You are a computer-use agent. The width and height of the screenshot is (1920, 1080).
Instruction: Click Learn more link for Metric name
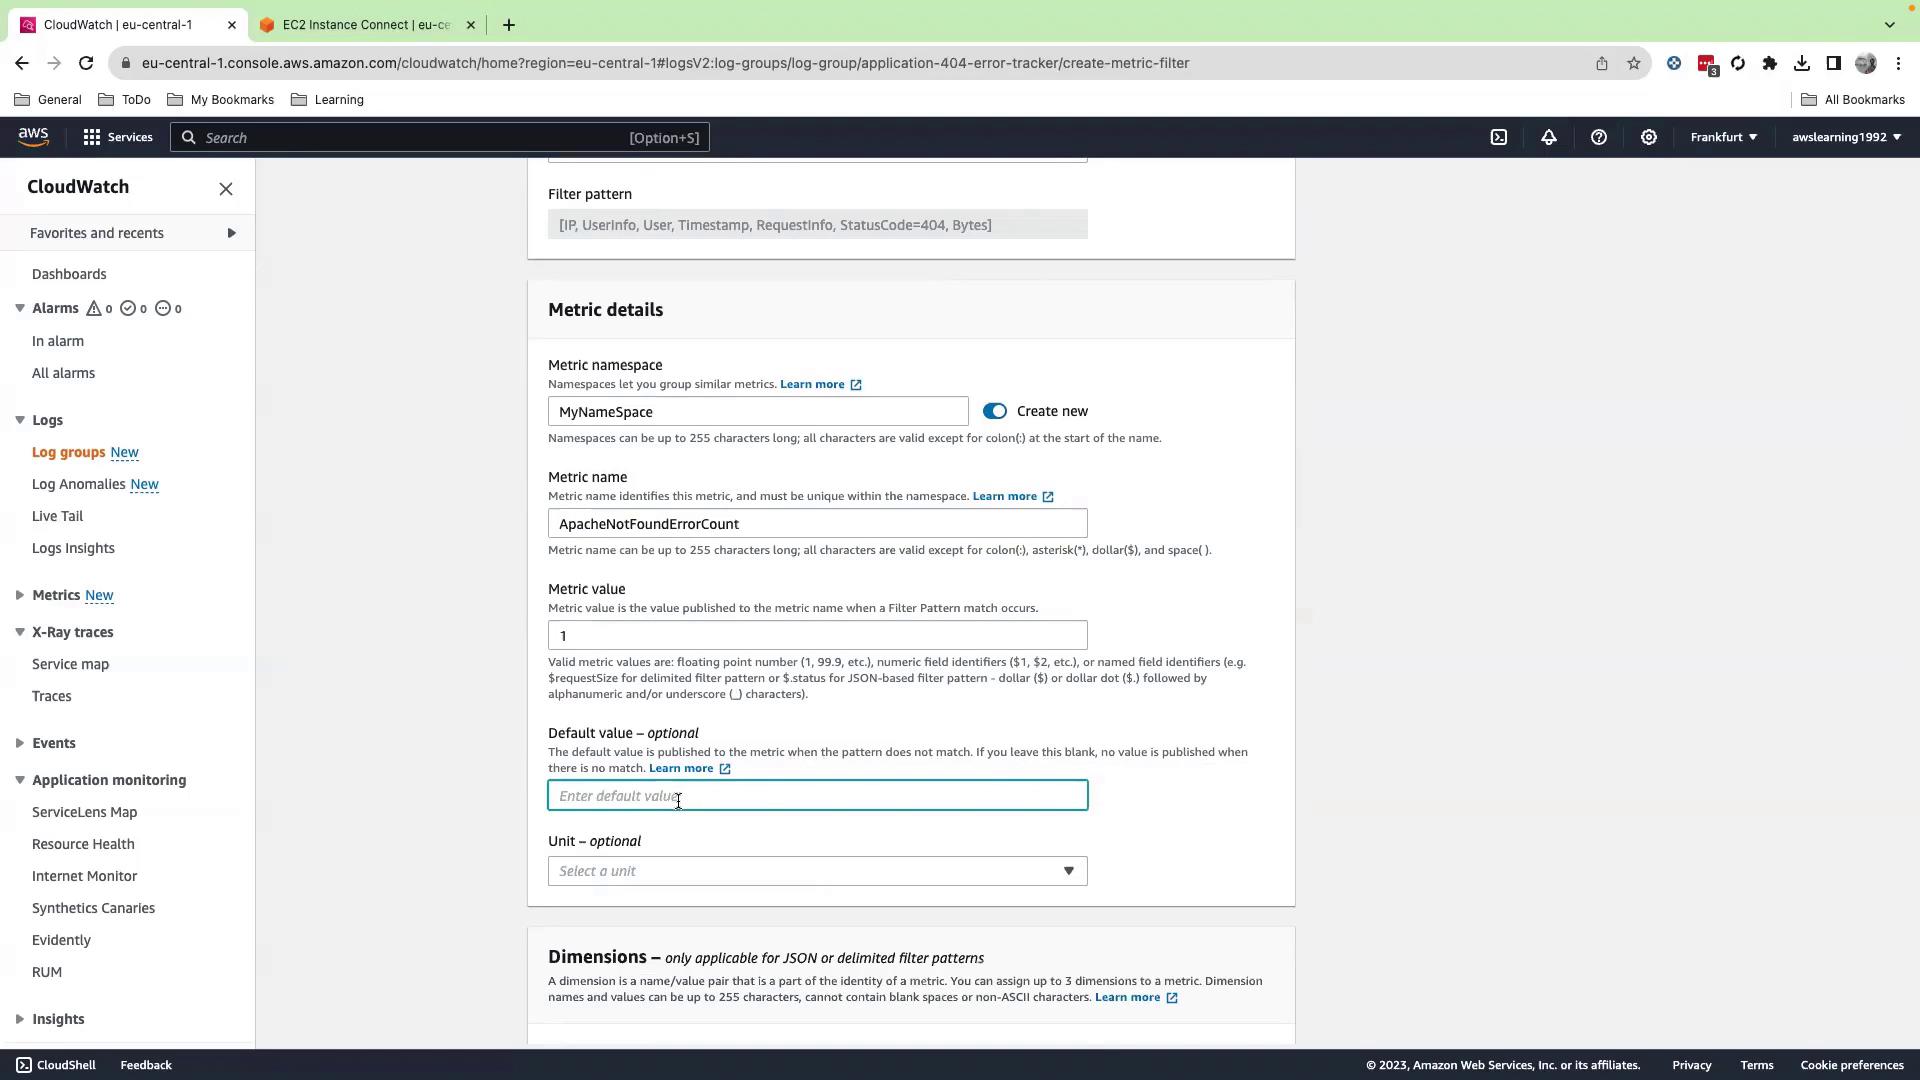(x=1013, y=496)
